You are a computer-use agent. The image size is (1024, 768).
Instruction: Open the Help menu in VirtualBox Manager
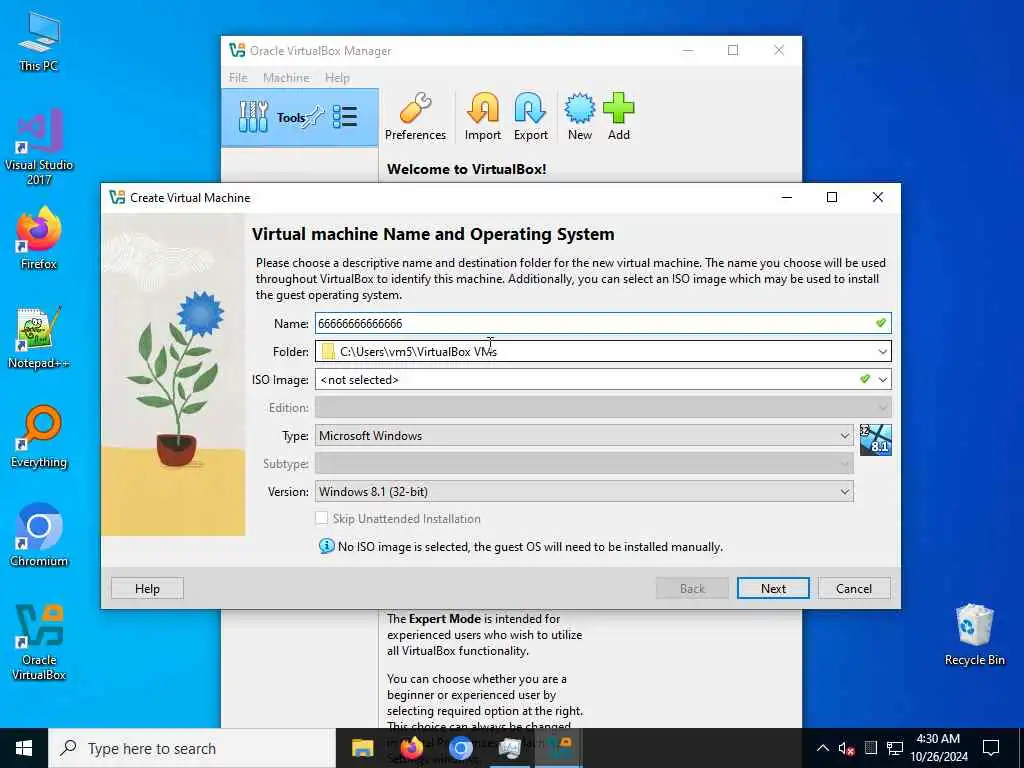coord(337,77)
